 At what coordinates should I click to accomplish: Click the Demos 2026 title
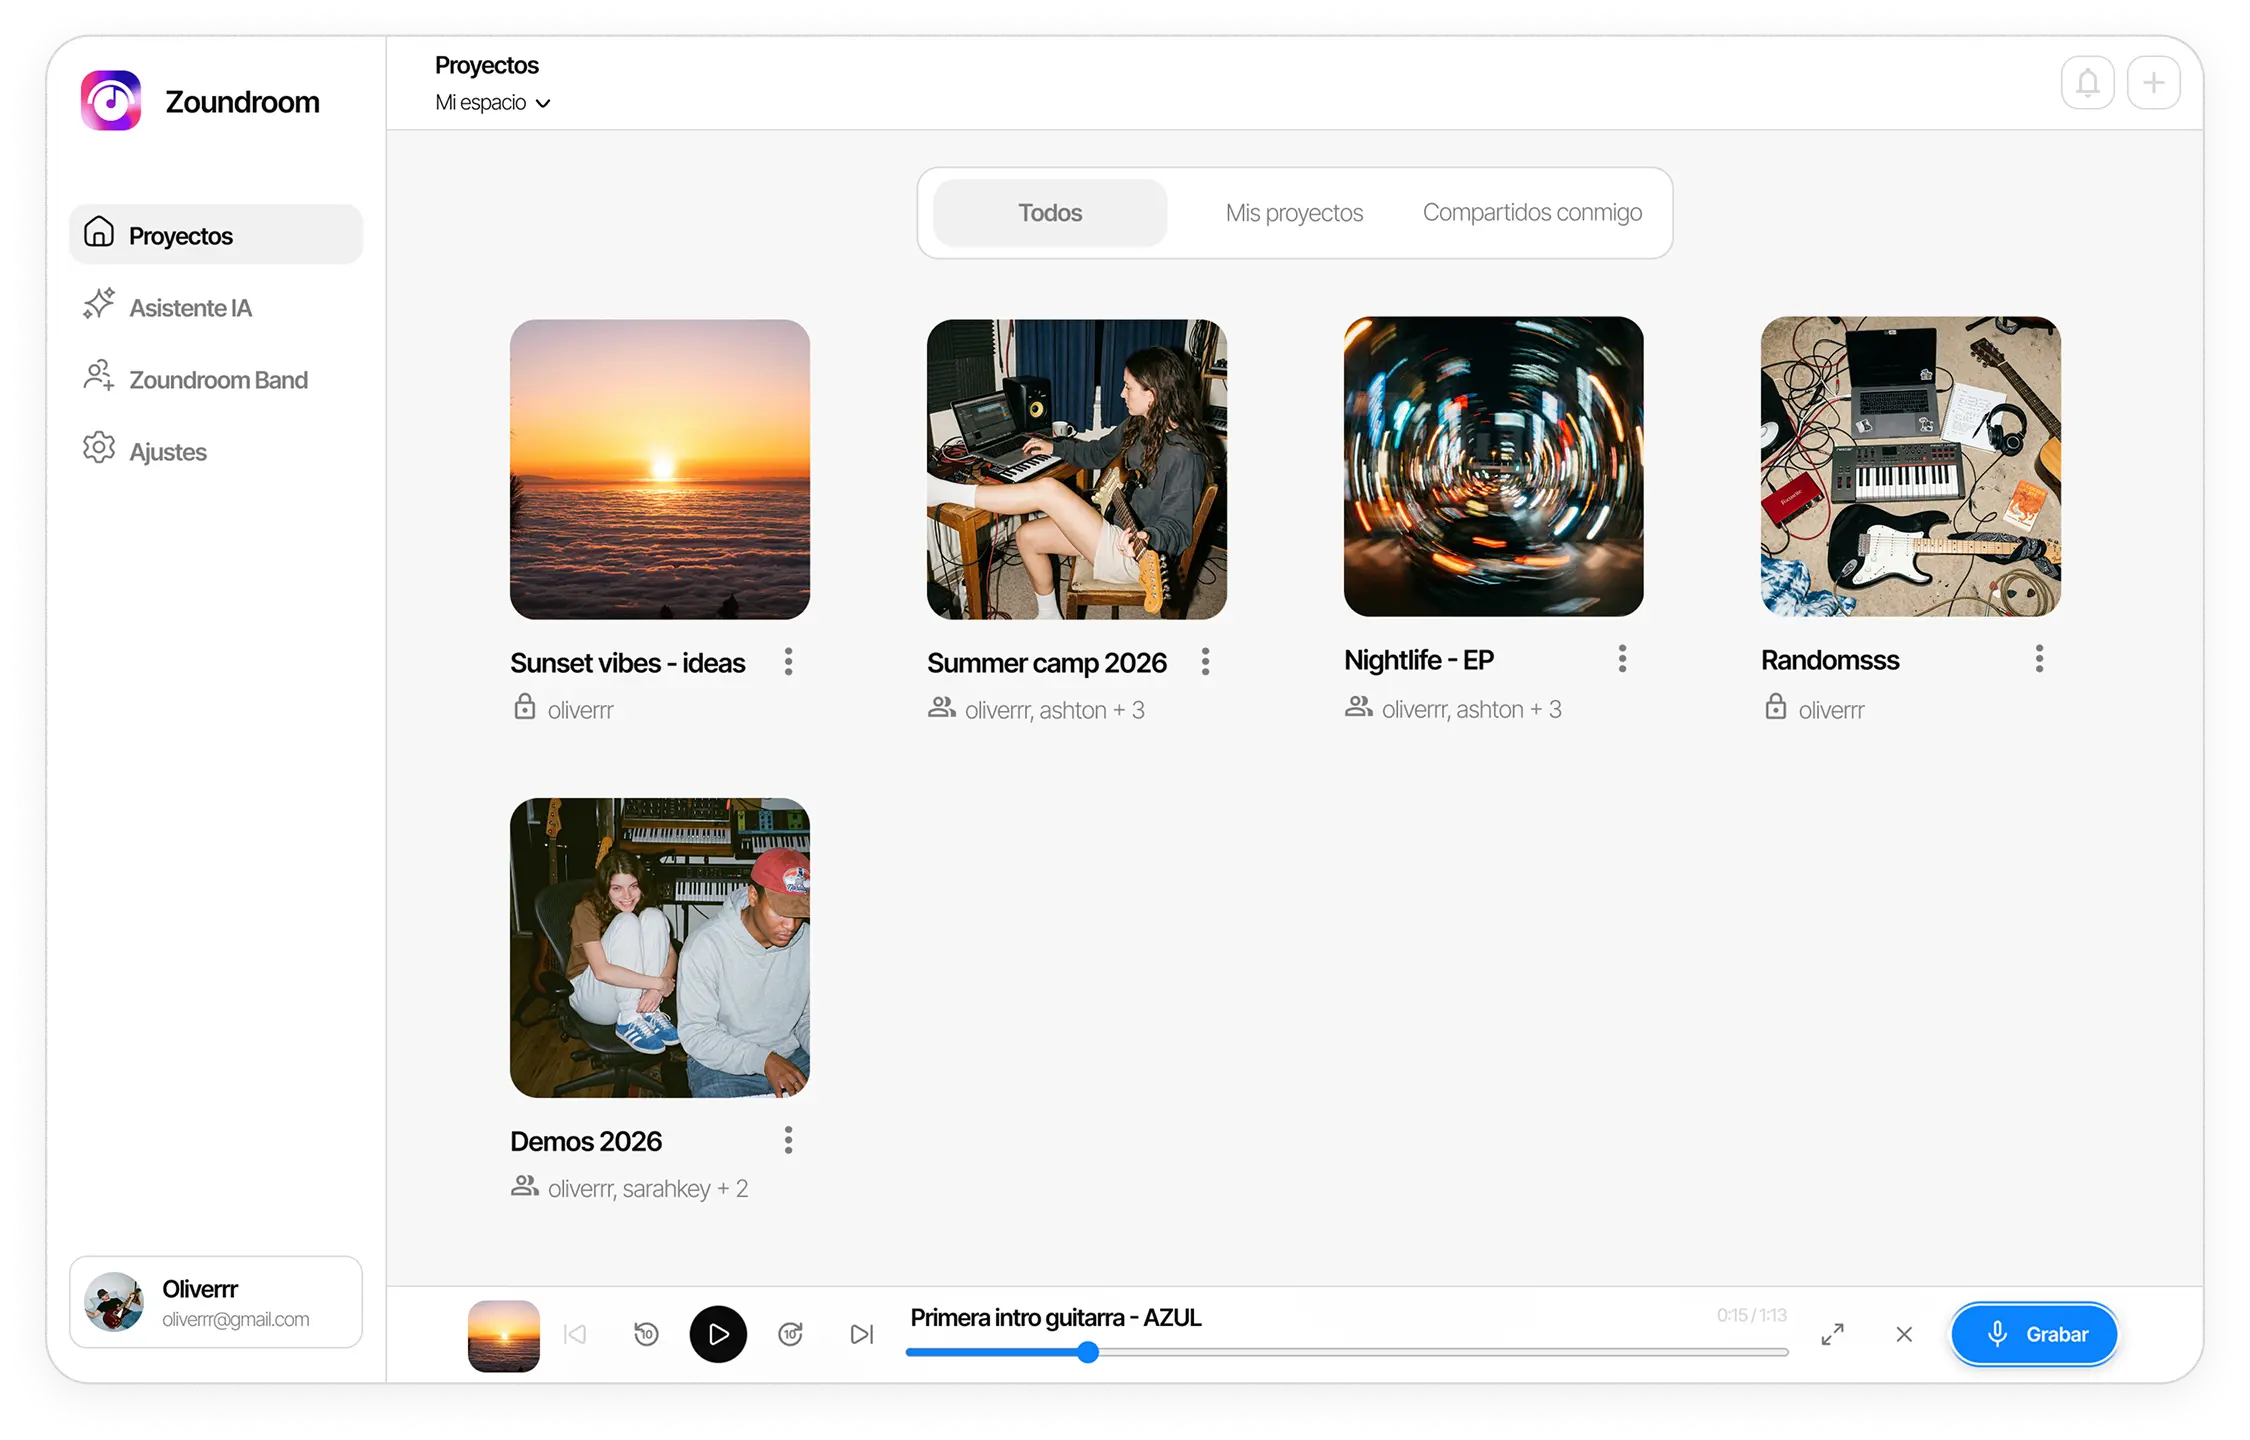pos(586,1140)
